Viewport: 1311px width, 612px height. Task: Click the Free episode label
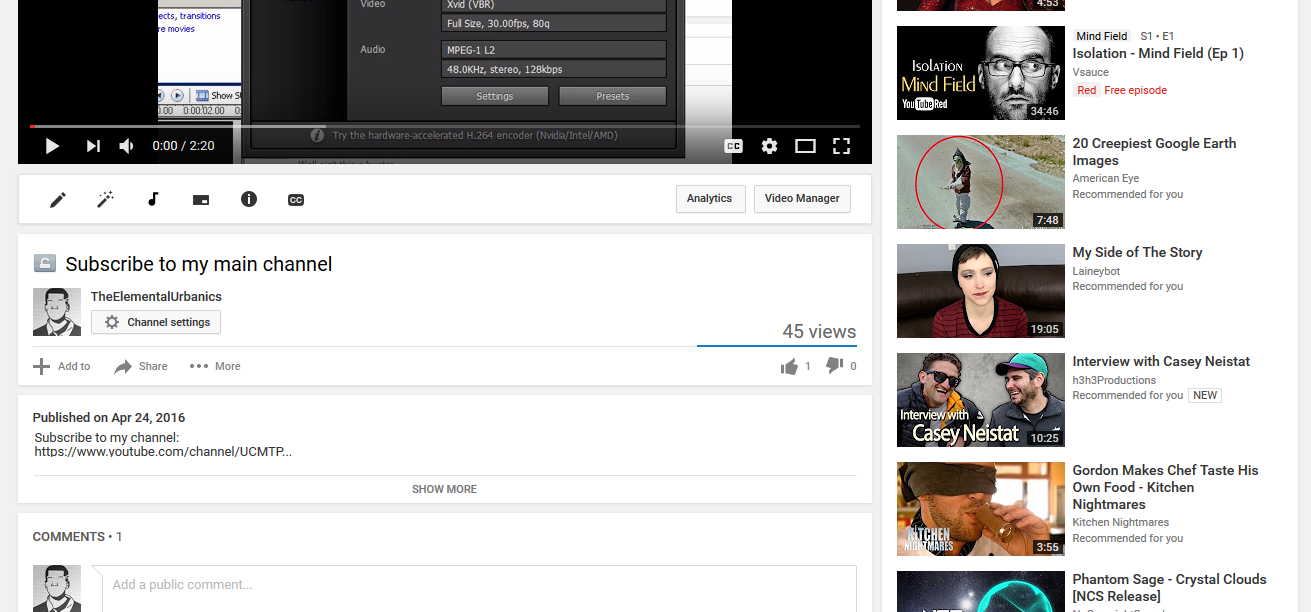pos(1136,90)
